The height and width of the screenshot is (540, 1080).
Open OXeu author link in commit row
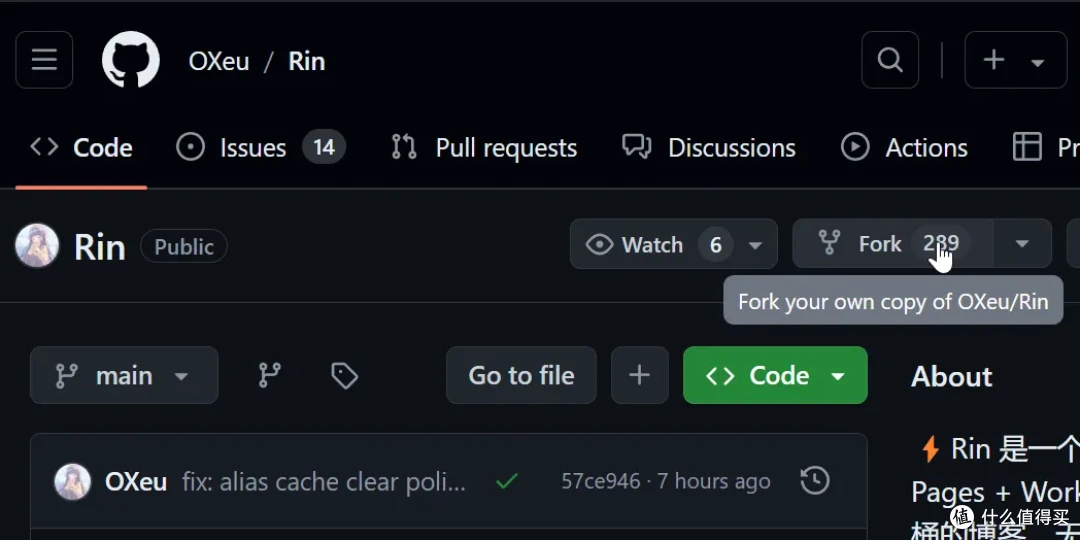click(x=136, y=481)
